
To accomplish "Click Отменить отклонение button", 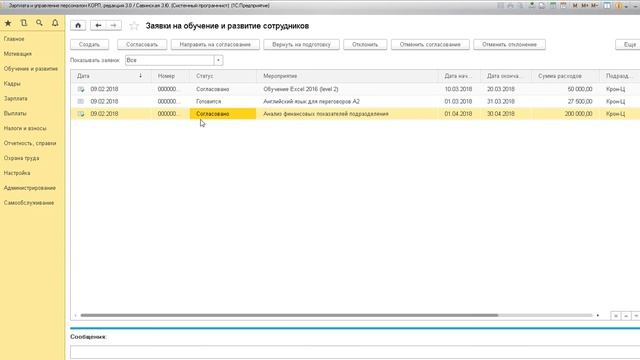I will [509, 44].
